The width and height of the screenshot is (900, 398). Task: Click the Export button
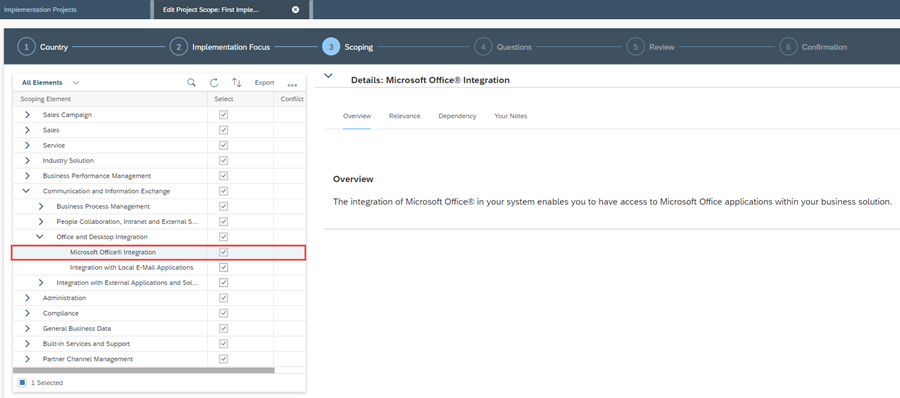click(265, 83)
